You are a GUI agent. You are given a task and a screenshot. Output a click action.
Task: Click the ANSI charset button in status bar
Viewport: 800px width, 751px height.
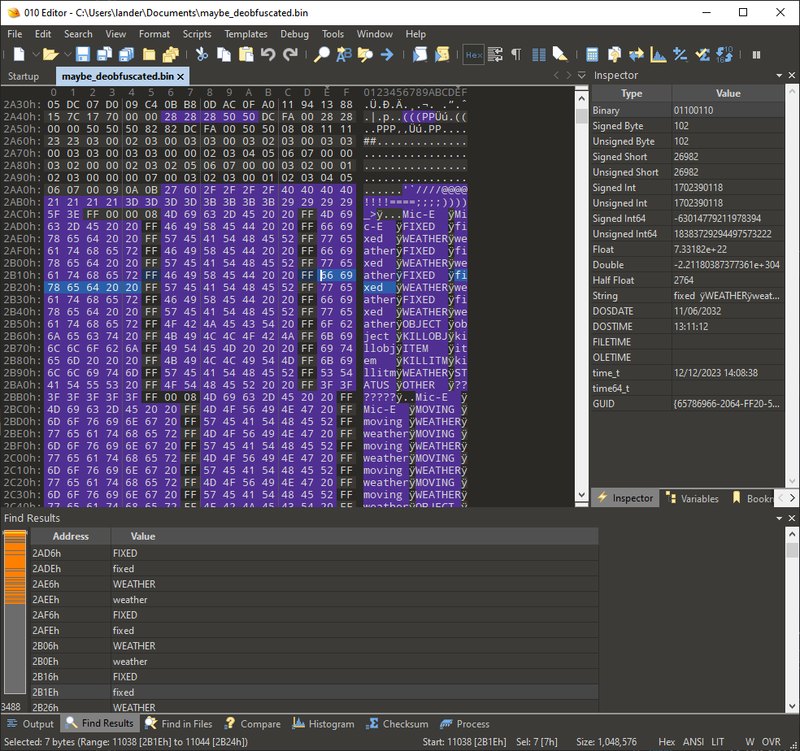point(693,741)
